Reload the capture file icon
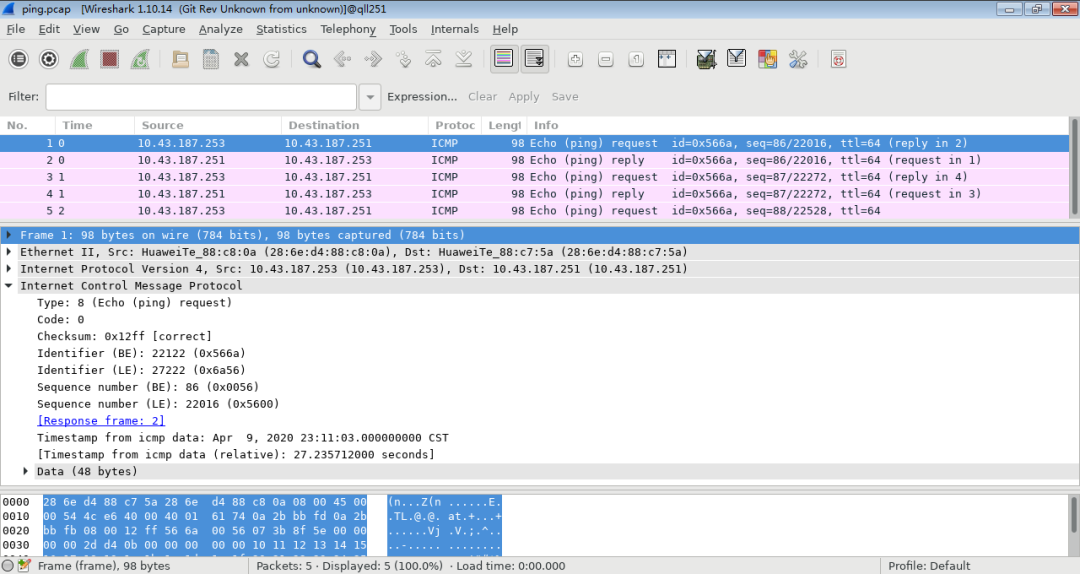Viewport: 1080px width, 574px height. pos(271,59)
